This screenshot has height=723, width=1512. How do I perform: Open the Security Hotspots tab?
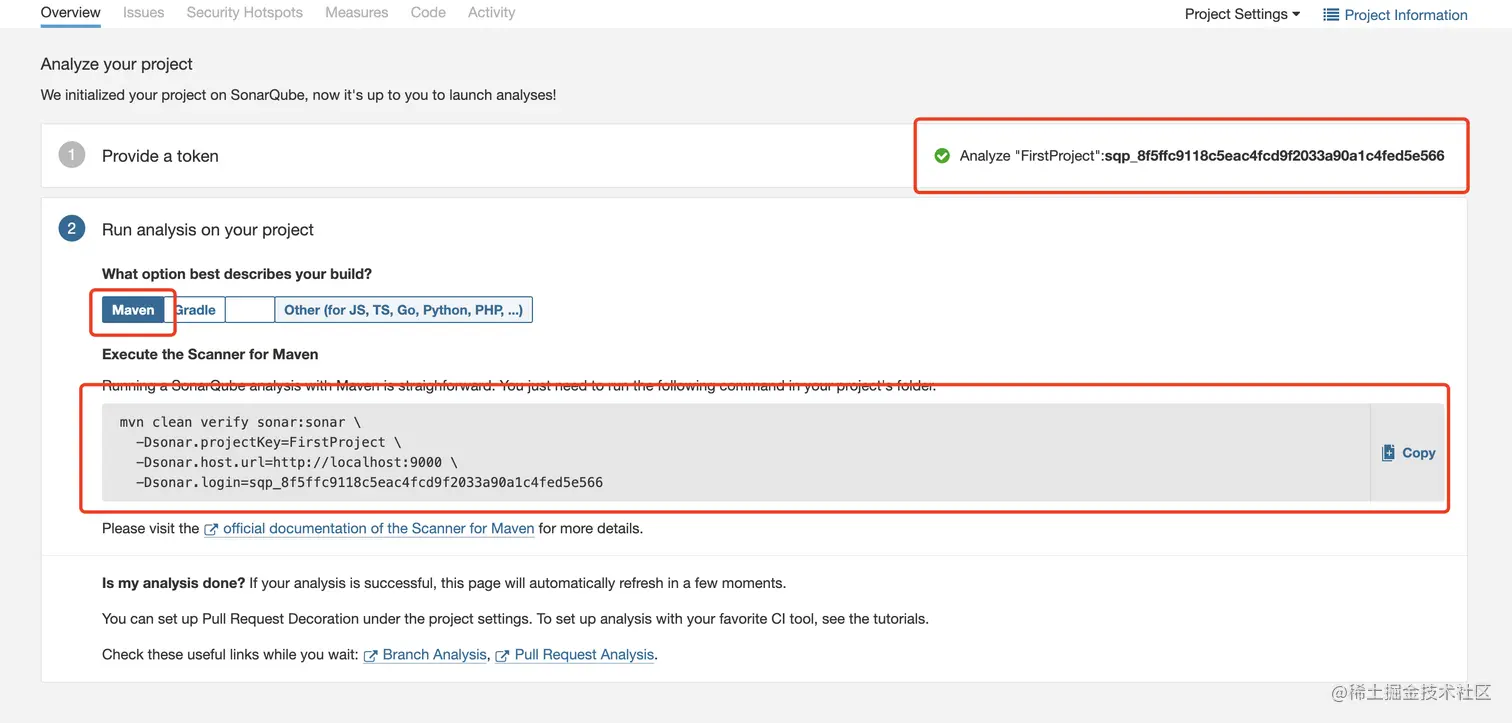click(x=245, y=12)
